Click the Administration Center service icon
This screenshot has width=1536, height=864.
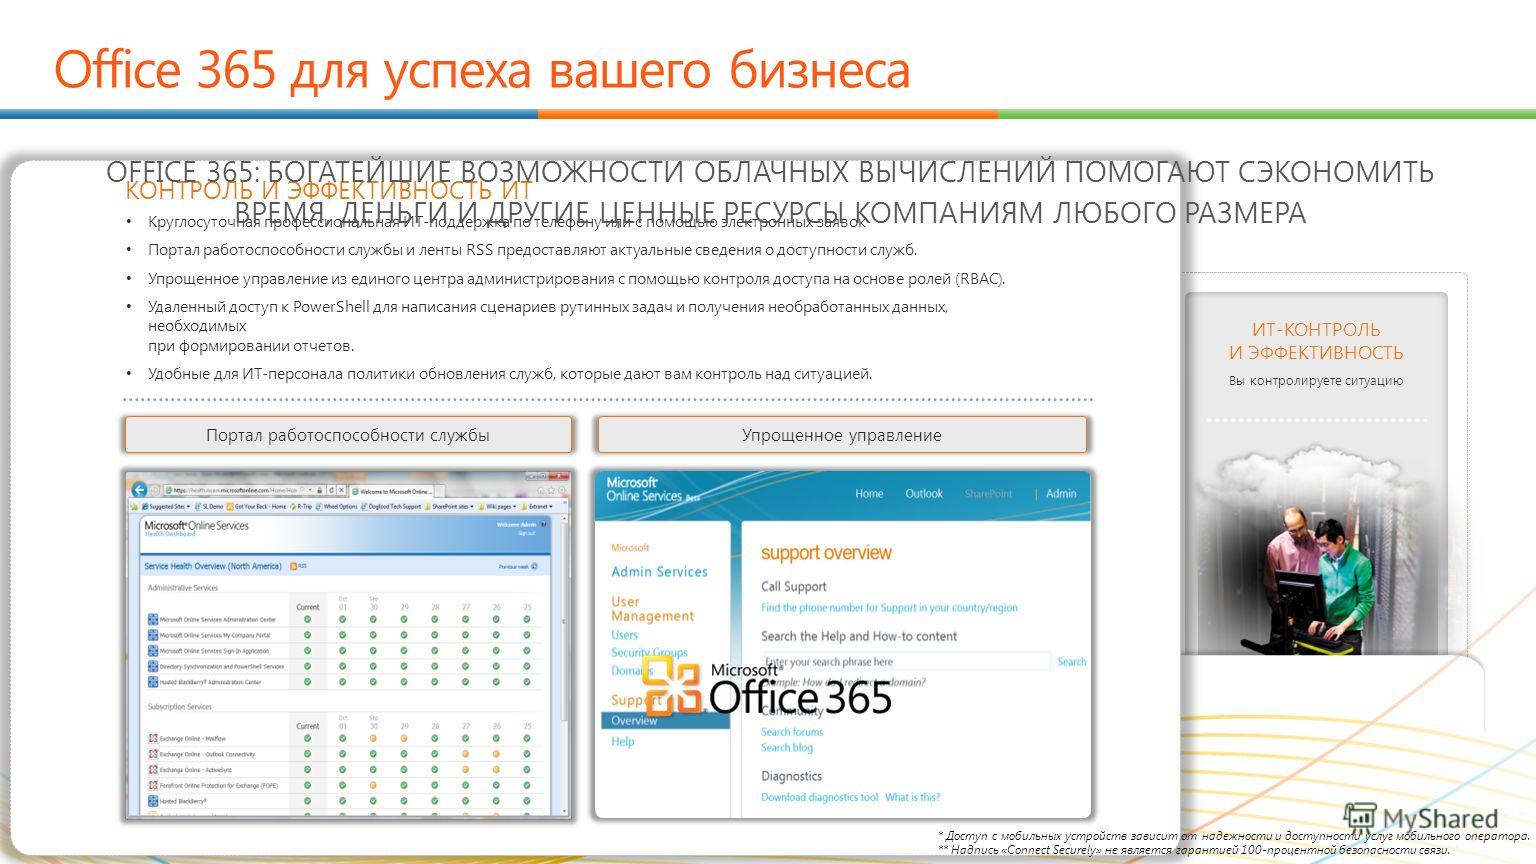(153, 620)
